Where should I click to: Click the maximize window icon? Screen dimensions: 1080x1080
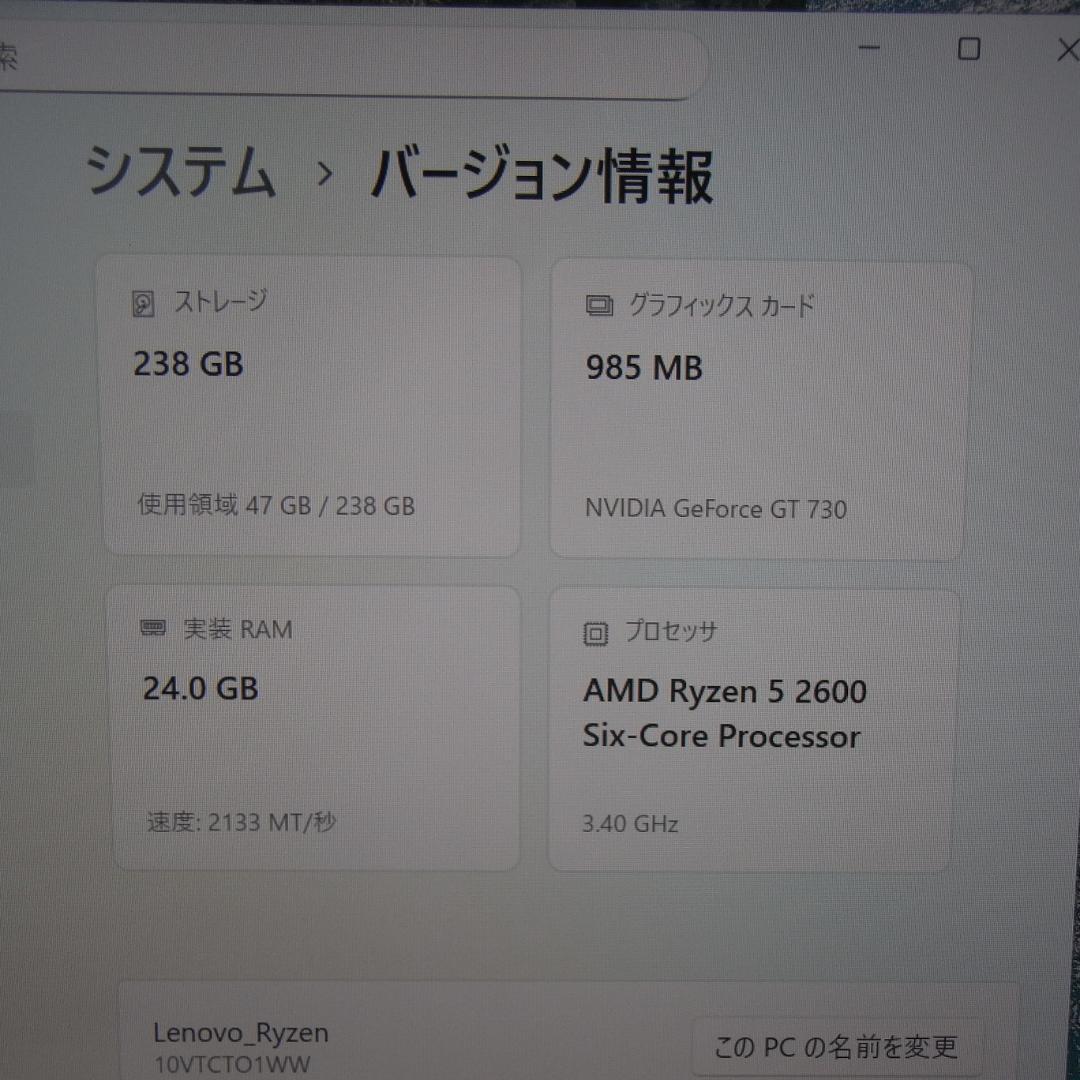pos(969,49)
